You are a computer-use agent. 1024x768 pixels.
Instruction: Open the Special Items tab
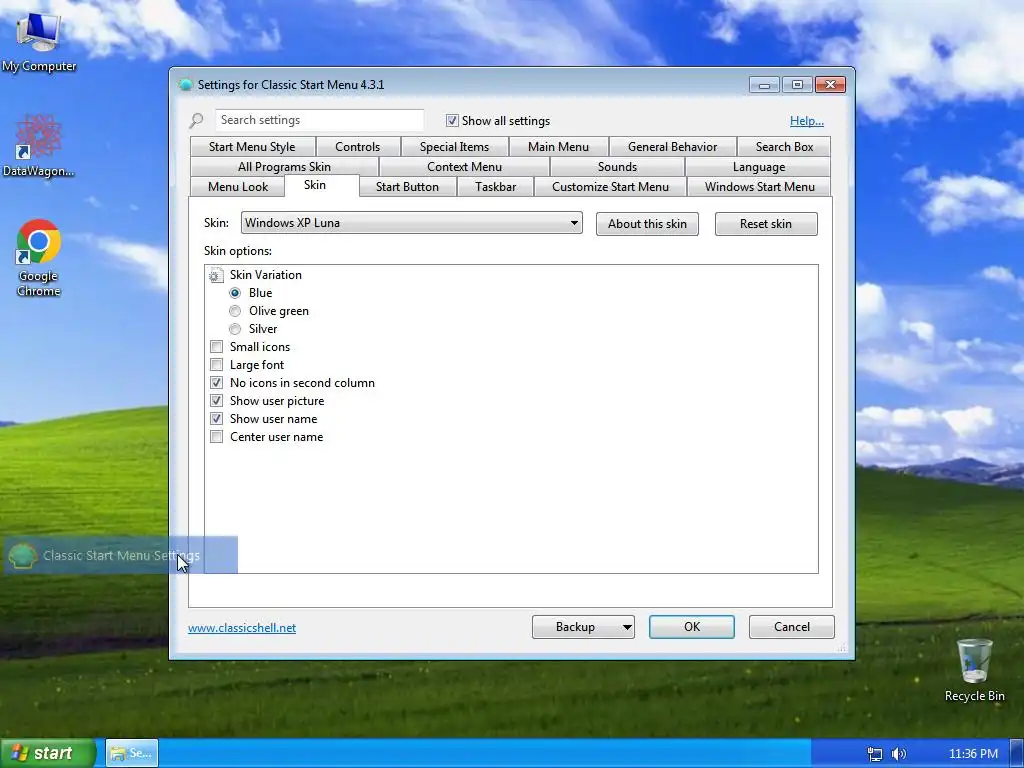455,147
